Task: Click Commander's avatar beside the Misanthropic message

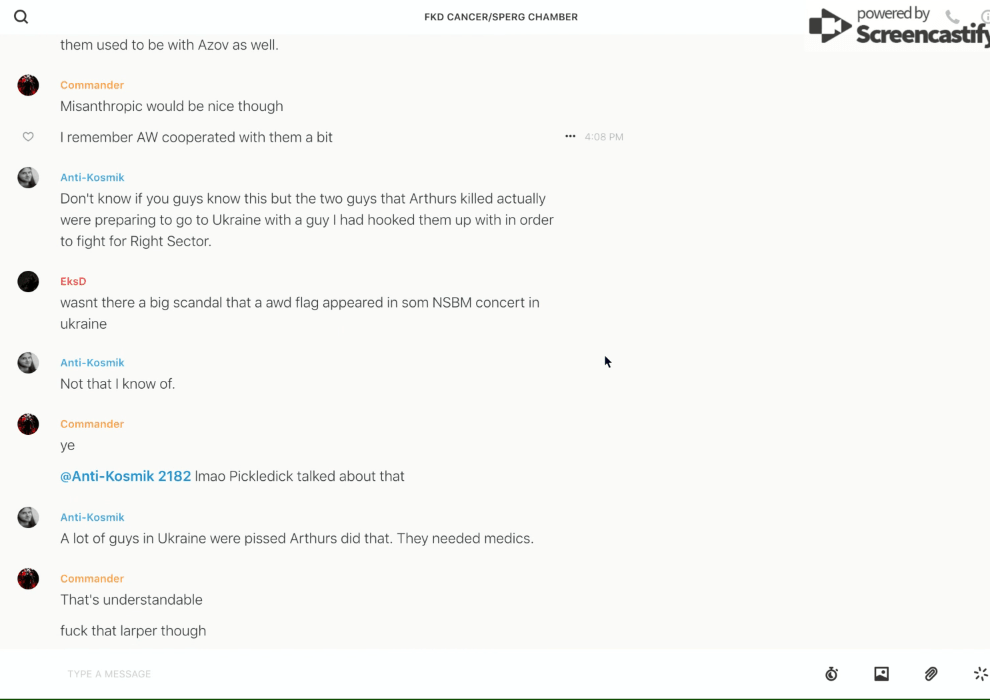Action: (28, 86)
